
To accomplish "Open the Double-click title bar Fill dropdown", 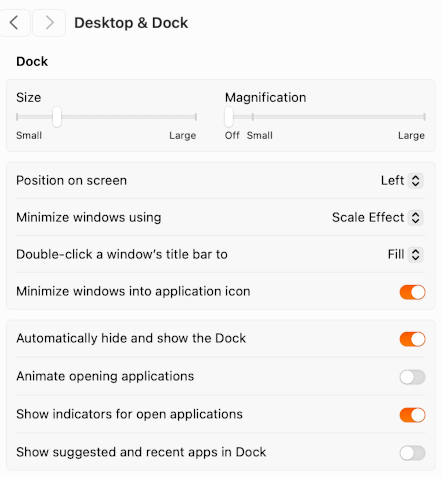I will [x=405, y=255].
